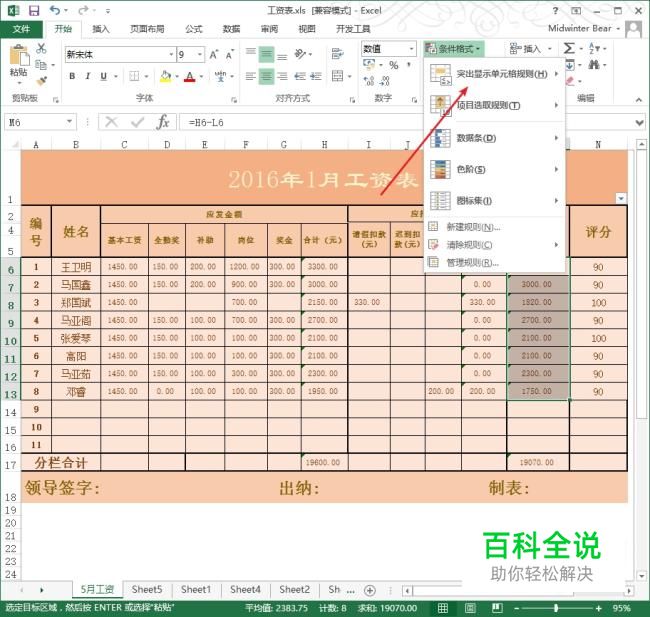650x617 pixels.
Task: Choose 管理规则 in the menu
Action: (x=495, y=262)
